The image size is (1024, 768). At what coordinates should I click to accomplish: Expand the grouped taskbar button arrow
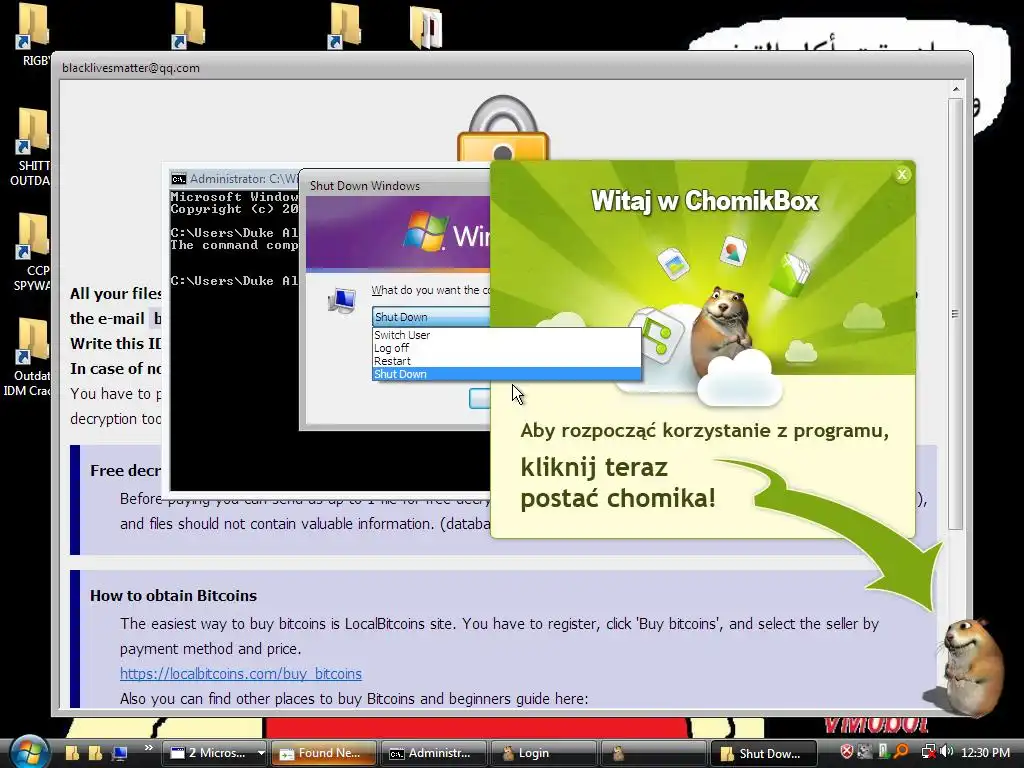(261, 753)
